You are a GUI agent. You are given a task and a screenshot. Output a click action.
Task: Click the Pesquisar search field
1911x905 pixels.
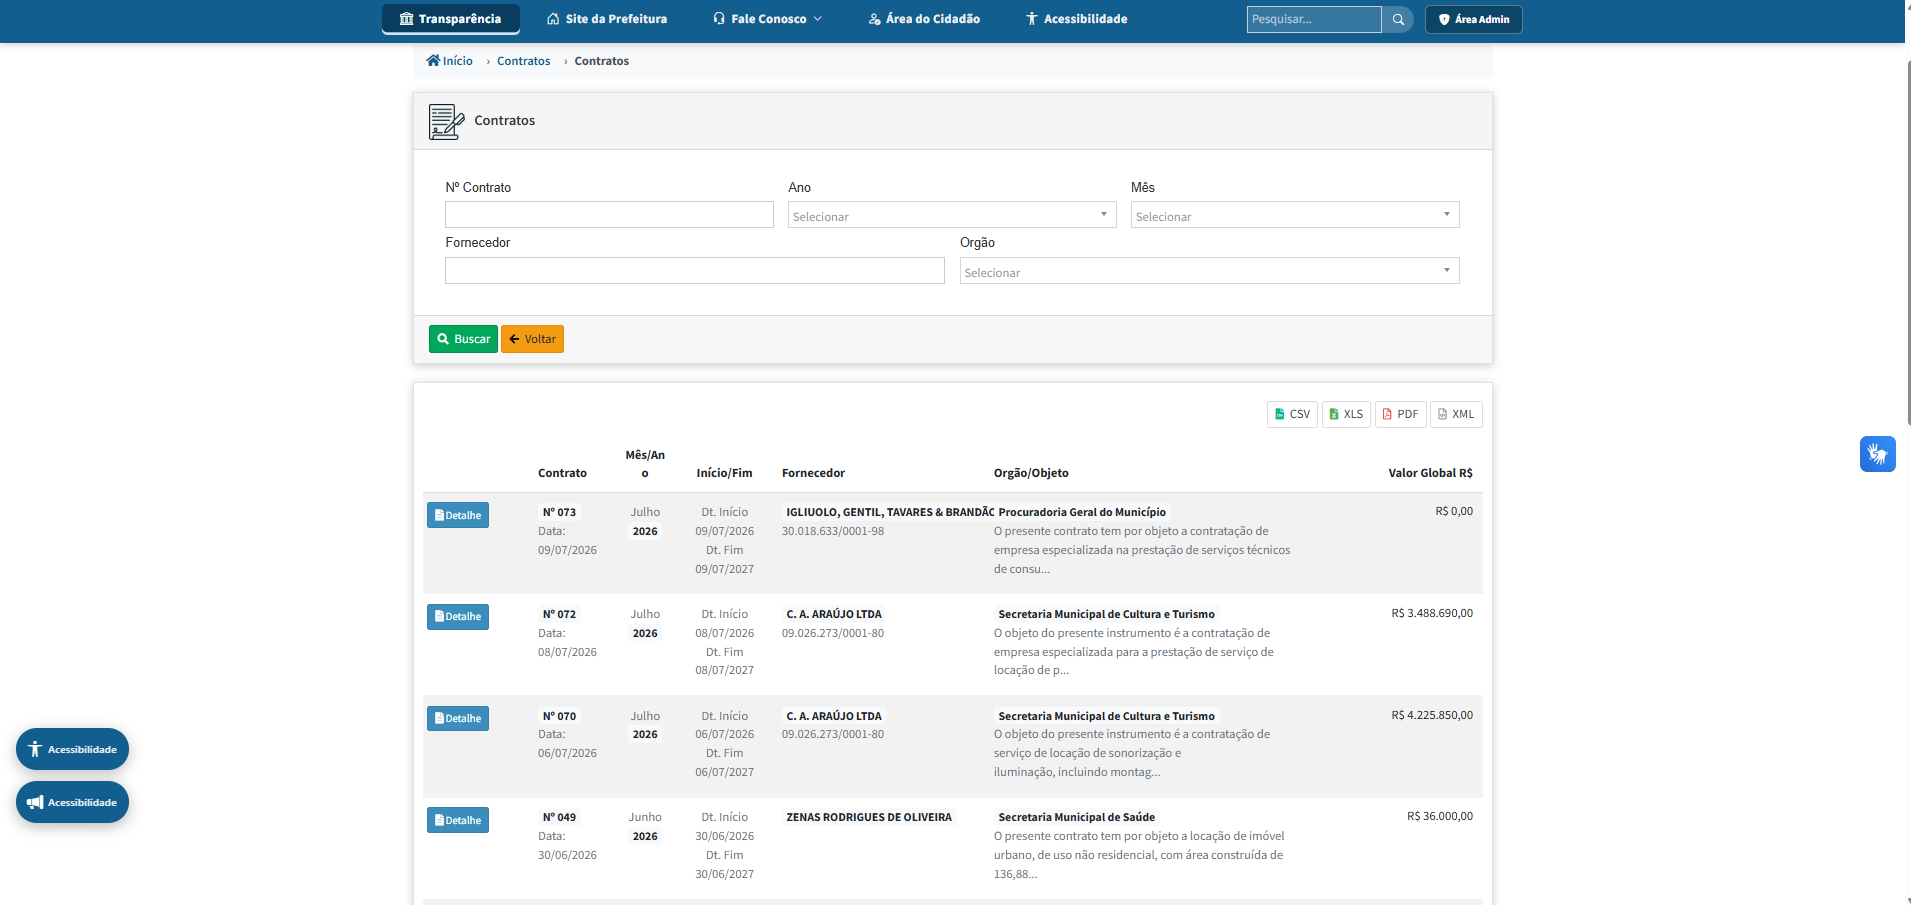pos(1314,19)
